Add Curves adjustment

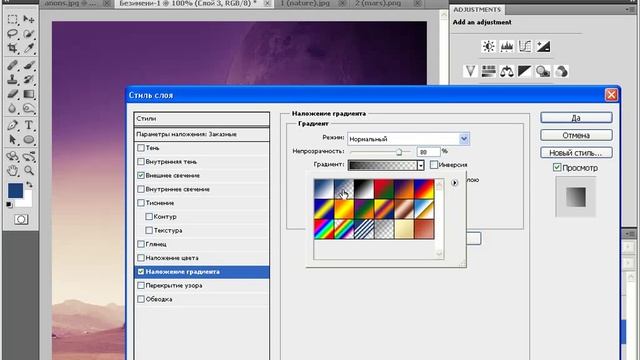pos(525,46)
